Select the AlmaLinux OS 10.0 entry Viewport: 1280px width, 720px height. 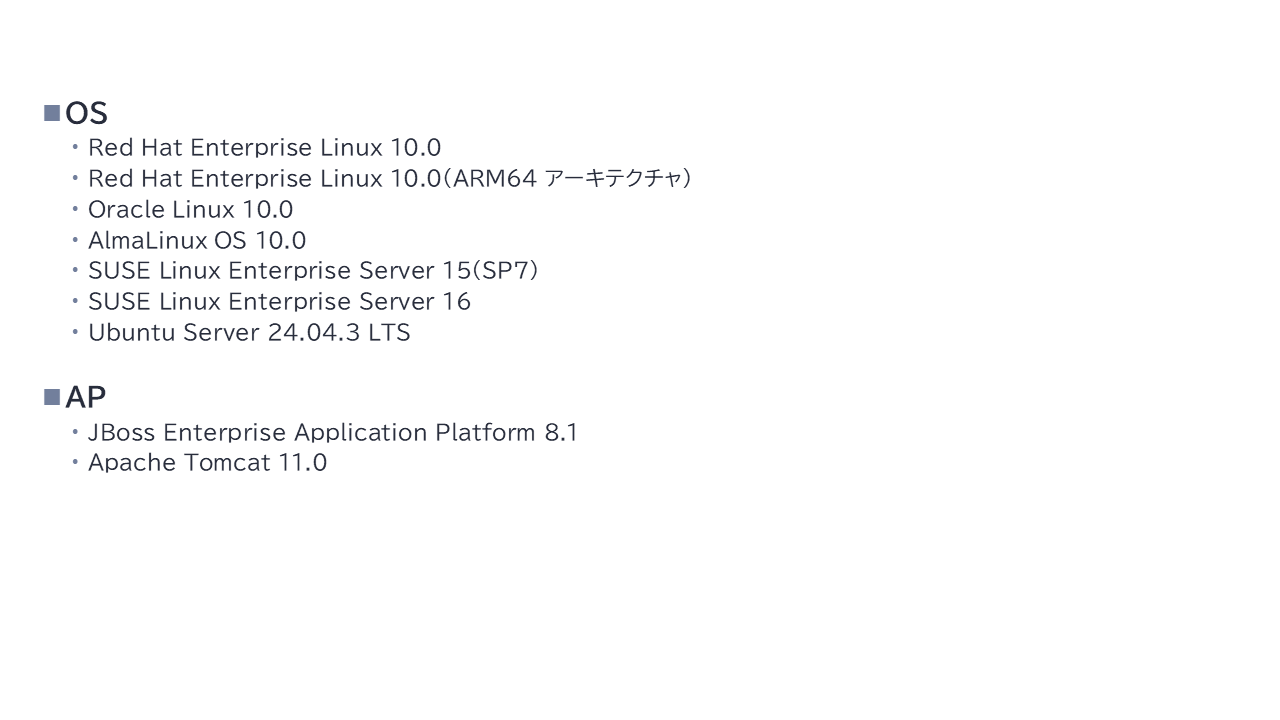tap(197, 241)
